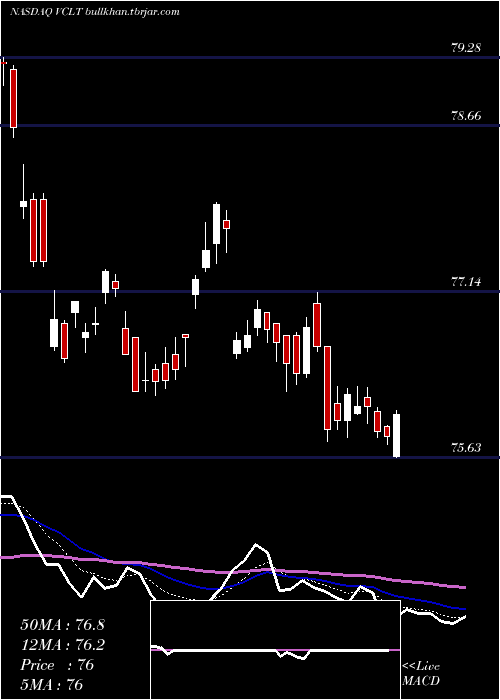Click the 75.63 price level label
500x700 pixels.
pos(466,448)
